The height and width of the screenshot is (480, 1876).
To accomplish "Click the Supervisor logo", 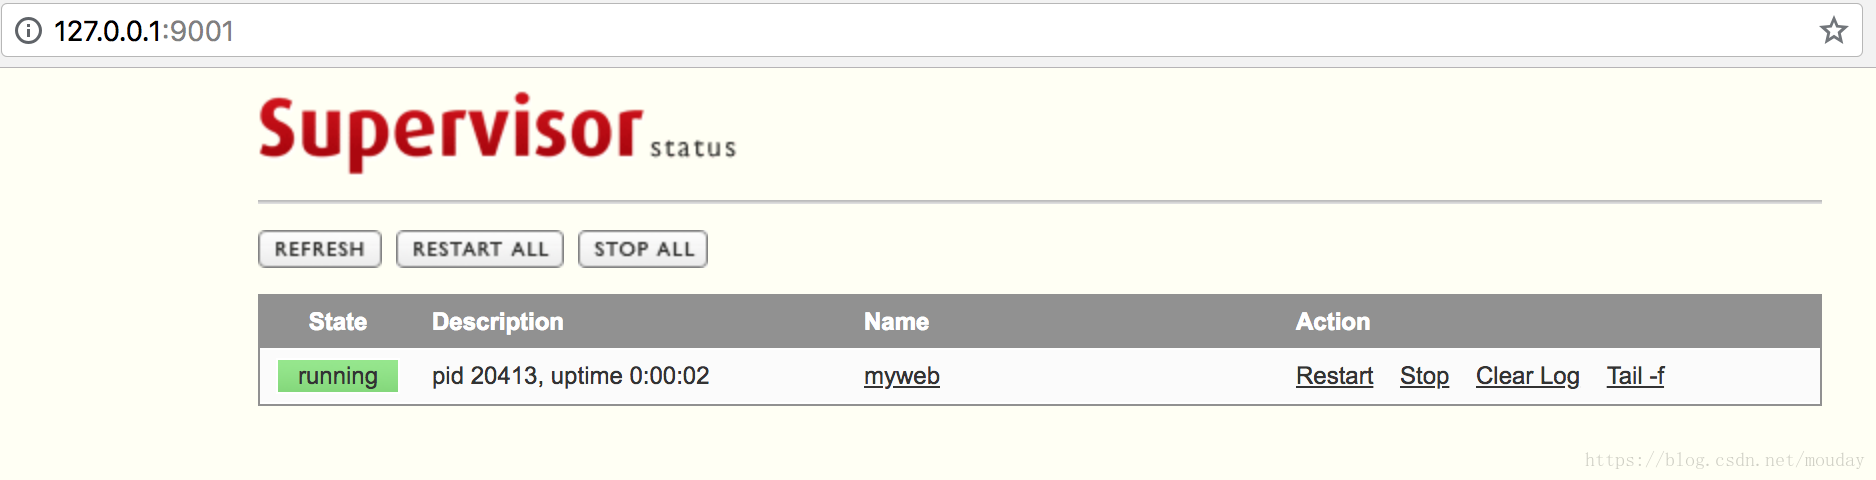I will coord(450,131).
